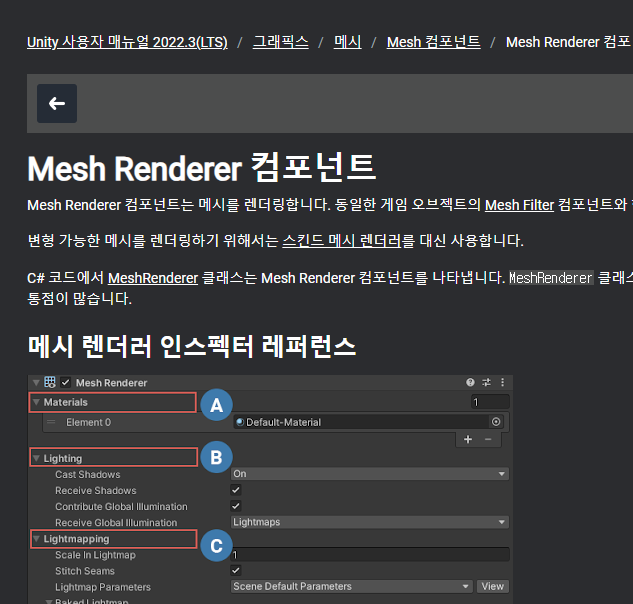Viewport: 633px width, 604px height.
Task: Click the Mesh Renderer 컴포넌트 page heading
Action: coord(202,168)
